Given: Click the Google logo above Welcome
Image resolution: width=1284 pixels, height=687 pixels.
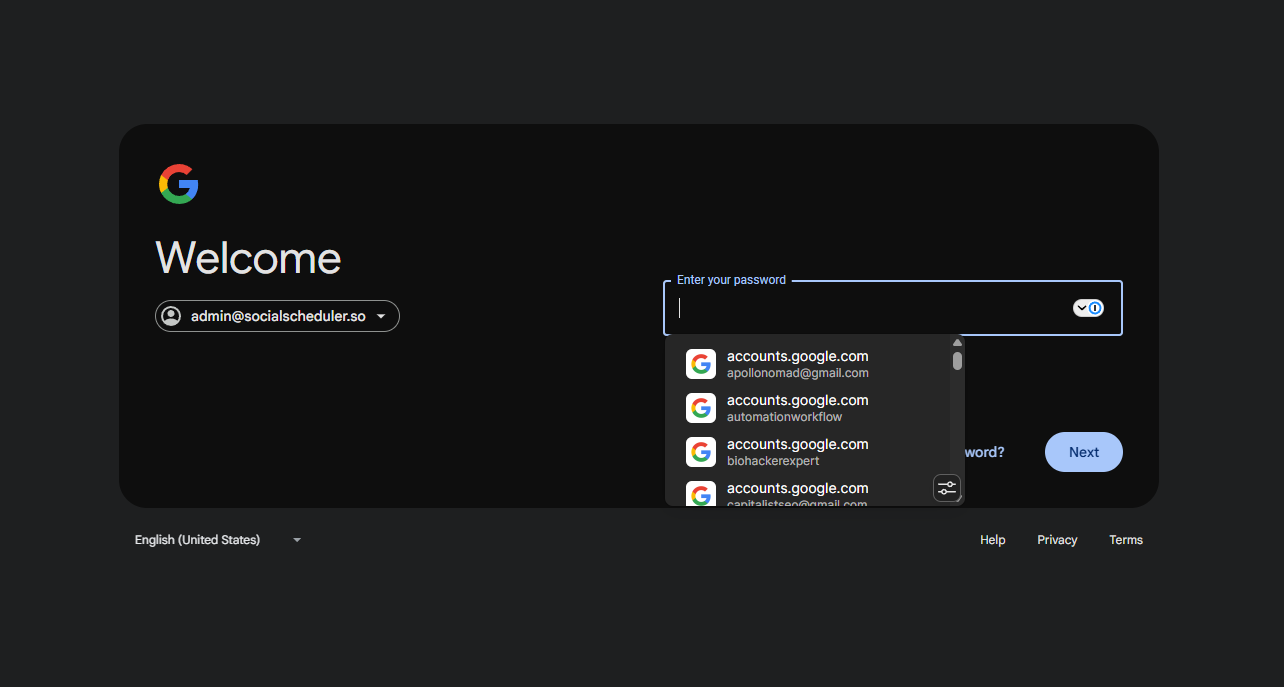Looking at the screenshot, I should coord(179,184).
